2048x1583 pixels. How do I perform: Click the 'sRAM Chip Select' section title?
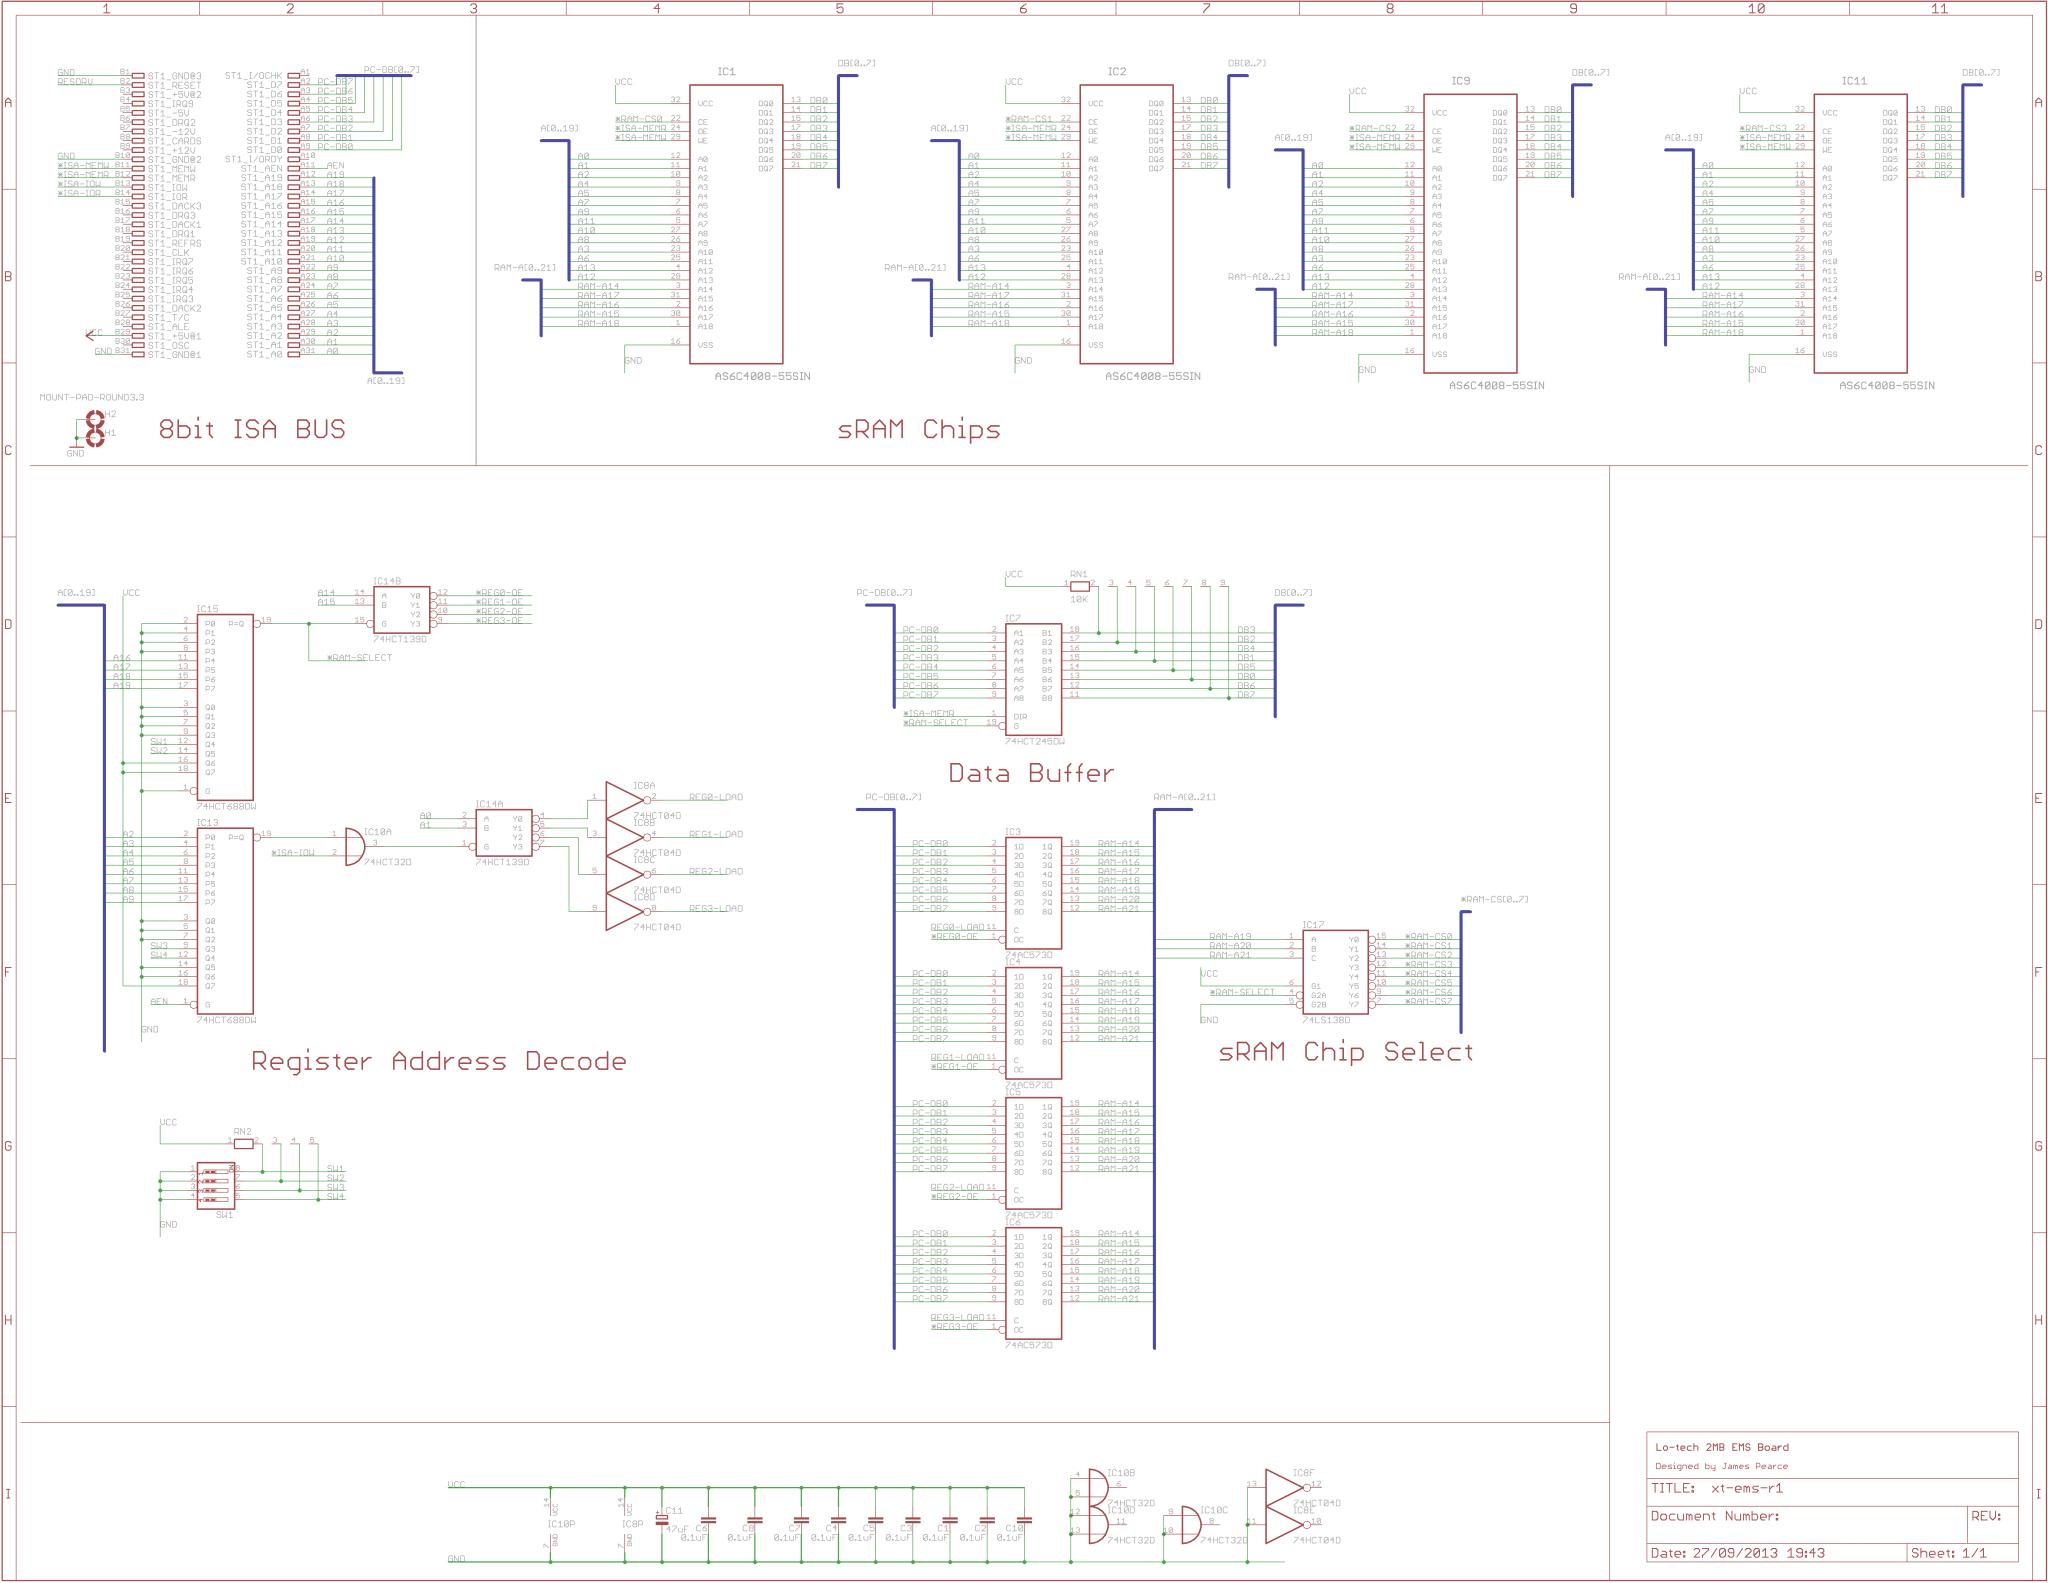1346,1052
